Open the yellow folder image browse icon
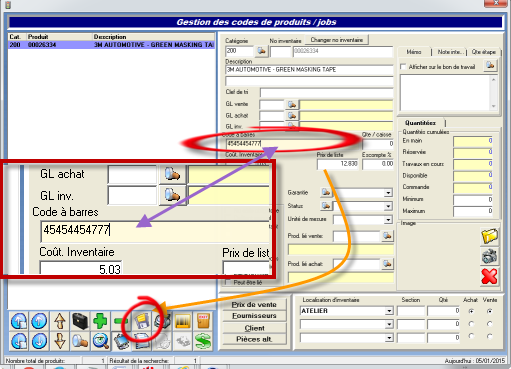The image size is (511, 369). coord(489,236)
